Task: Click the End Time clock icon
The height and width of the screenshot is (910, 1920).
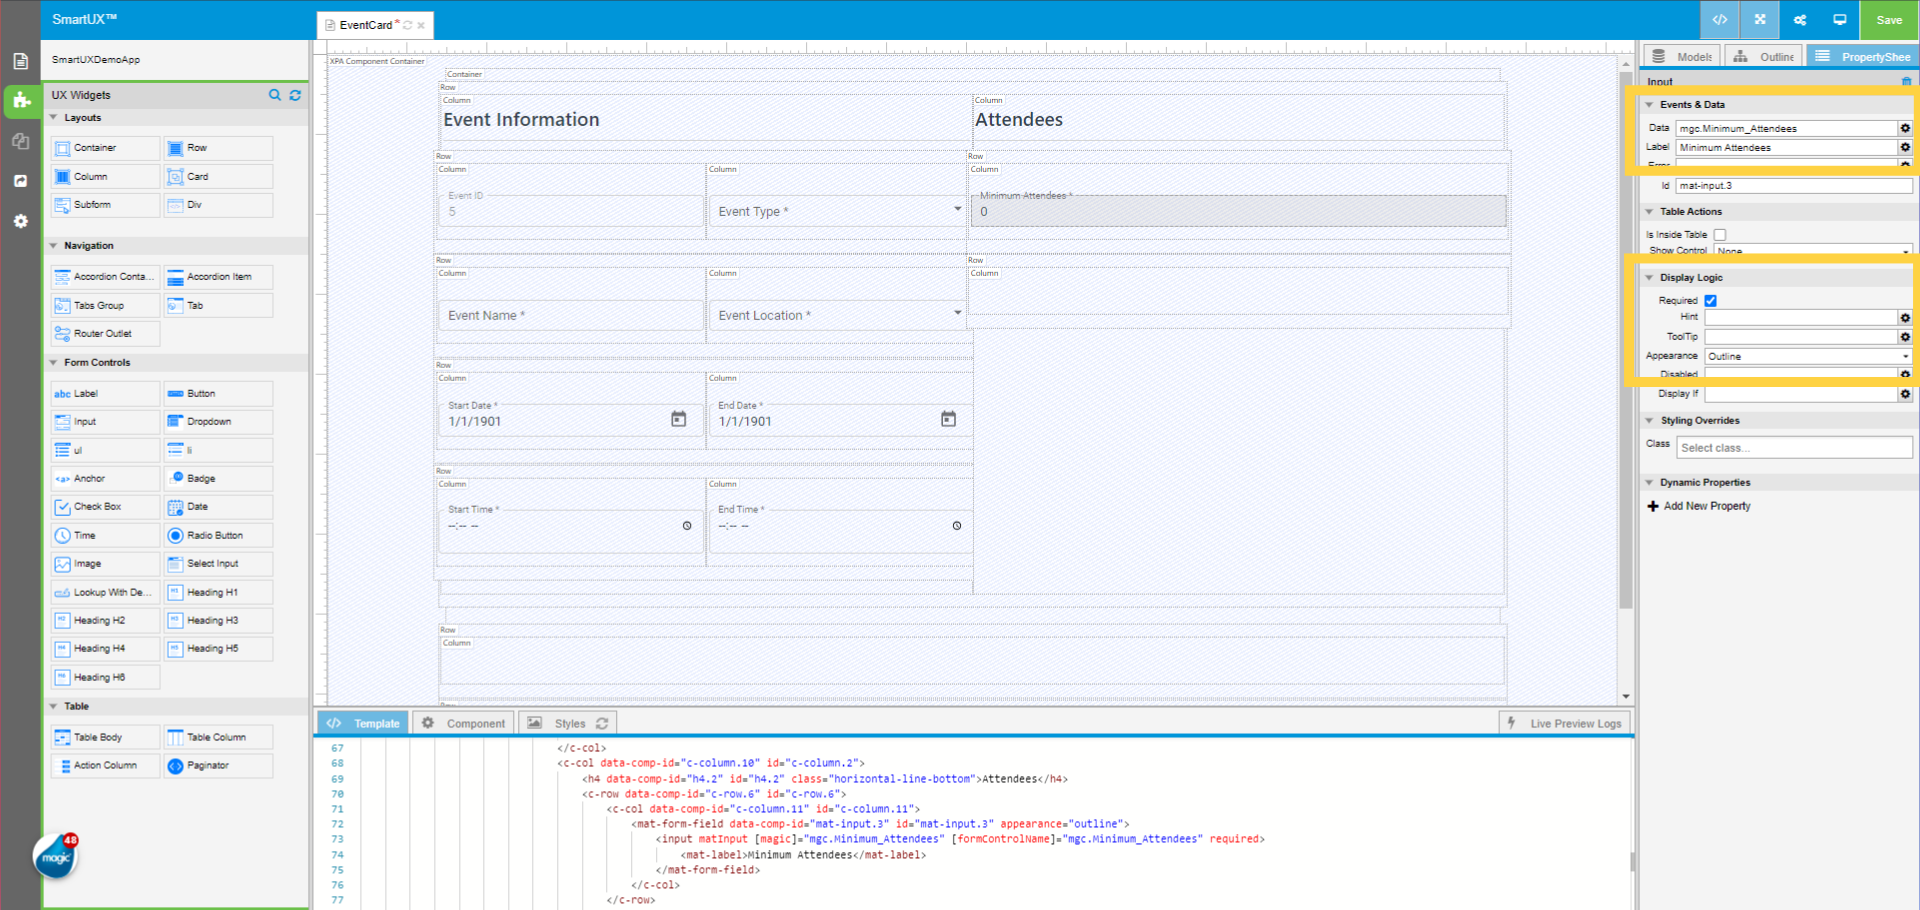Action: (957, 526)
